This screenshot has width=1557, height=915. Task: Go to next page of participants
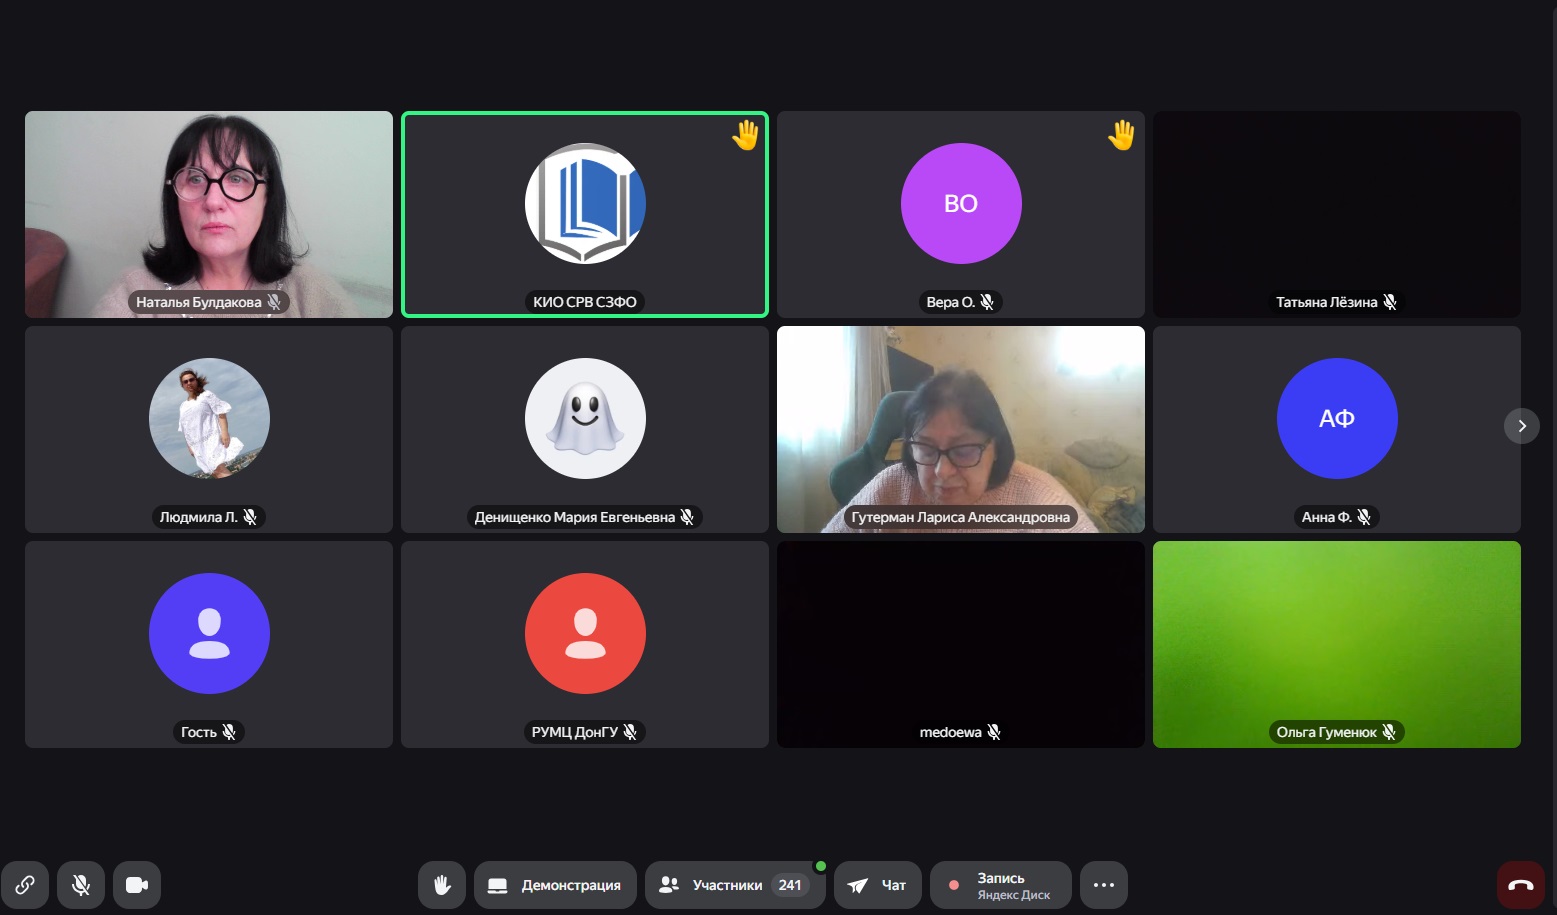click(x=1521, y=426)
